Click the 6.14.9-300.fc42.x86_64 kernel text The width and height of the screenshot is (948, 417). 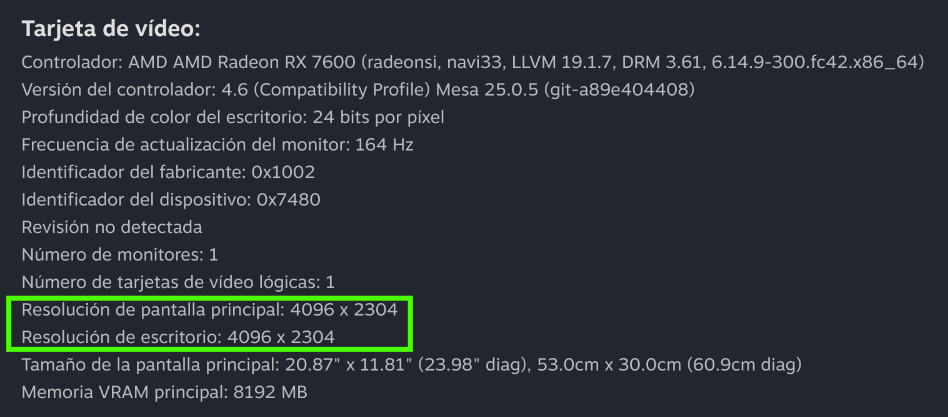tap(816, 62)
